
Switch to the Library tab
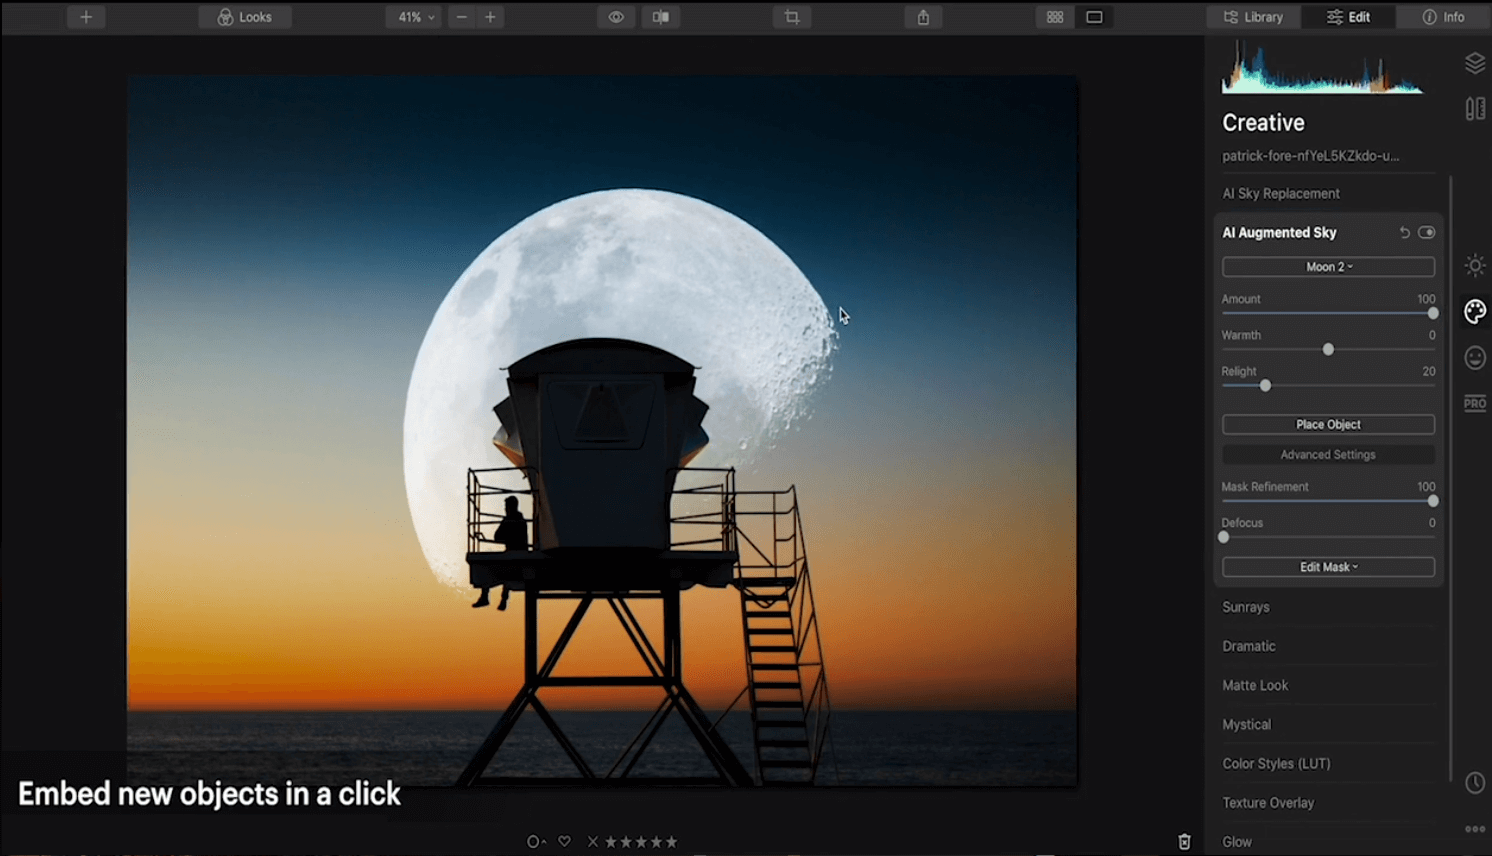coord(1253,17)
